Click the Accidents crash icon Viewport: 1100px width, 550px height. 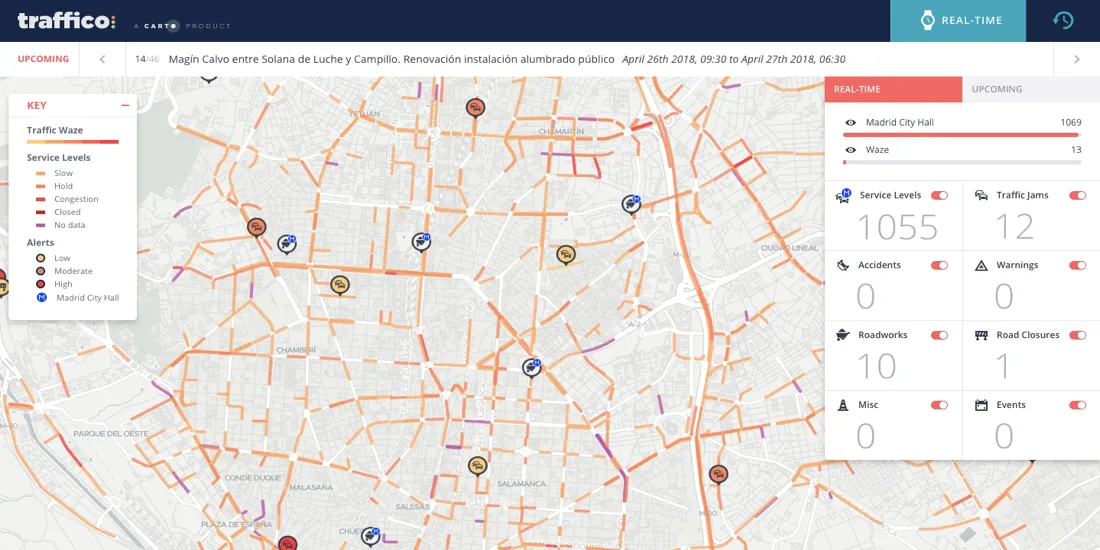(x=843, y=265)
